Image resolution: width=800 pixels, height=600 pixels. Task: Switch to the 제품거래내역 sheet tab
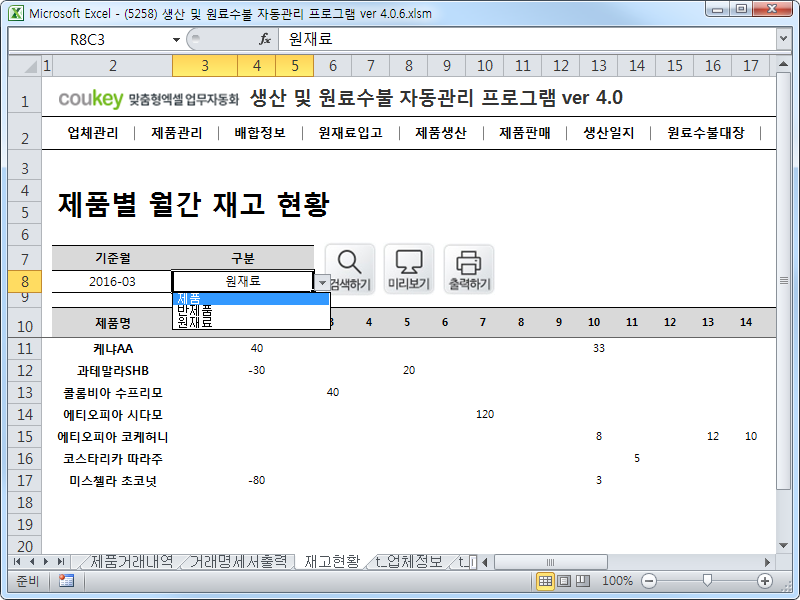tap(131, 562)
